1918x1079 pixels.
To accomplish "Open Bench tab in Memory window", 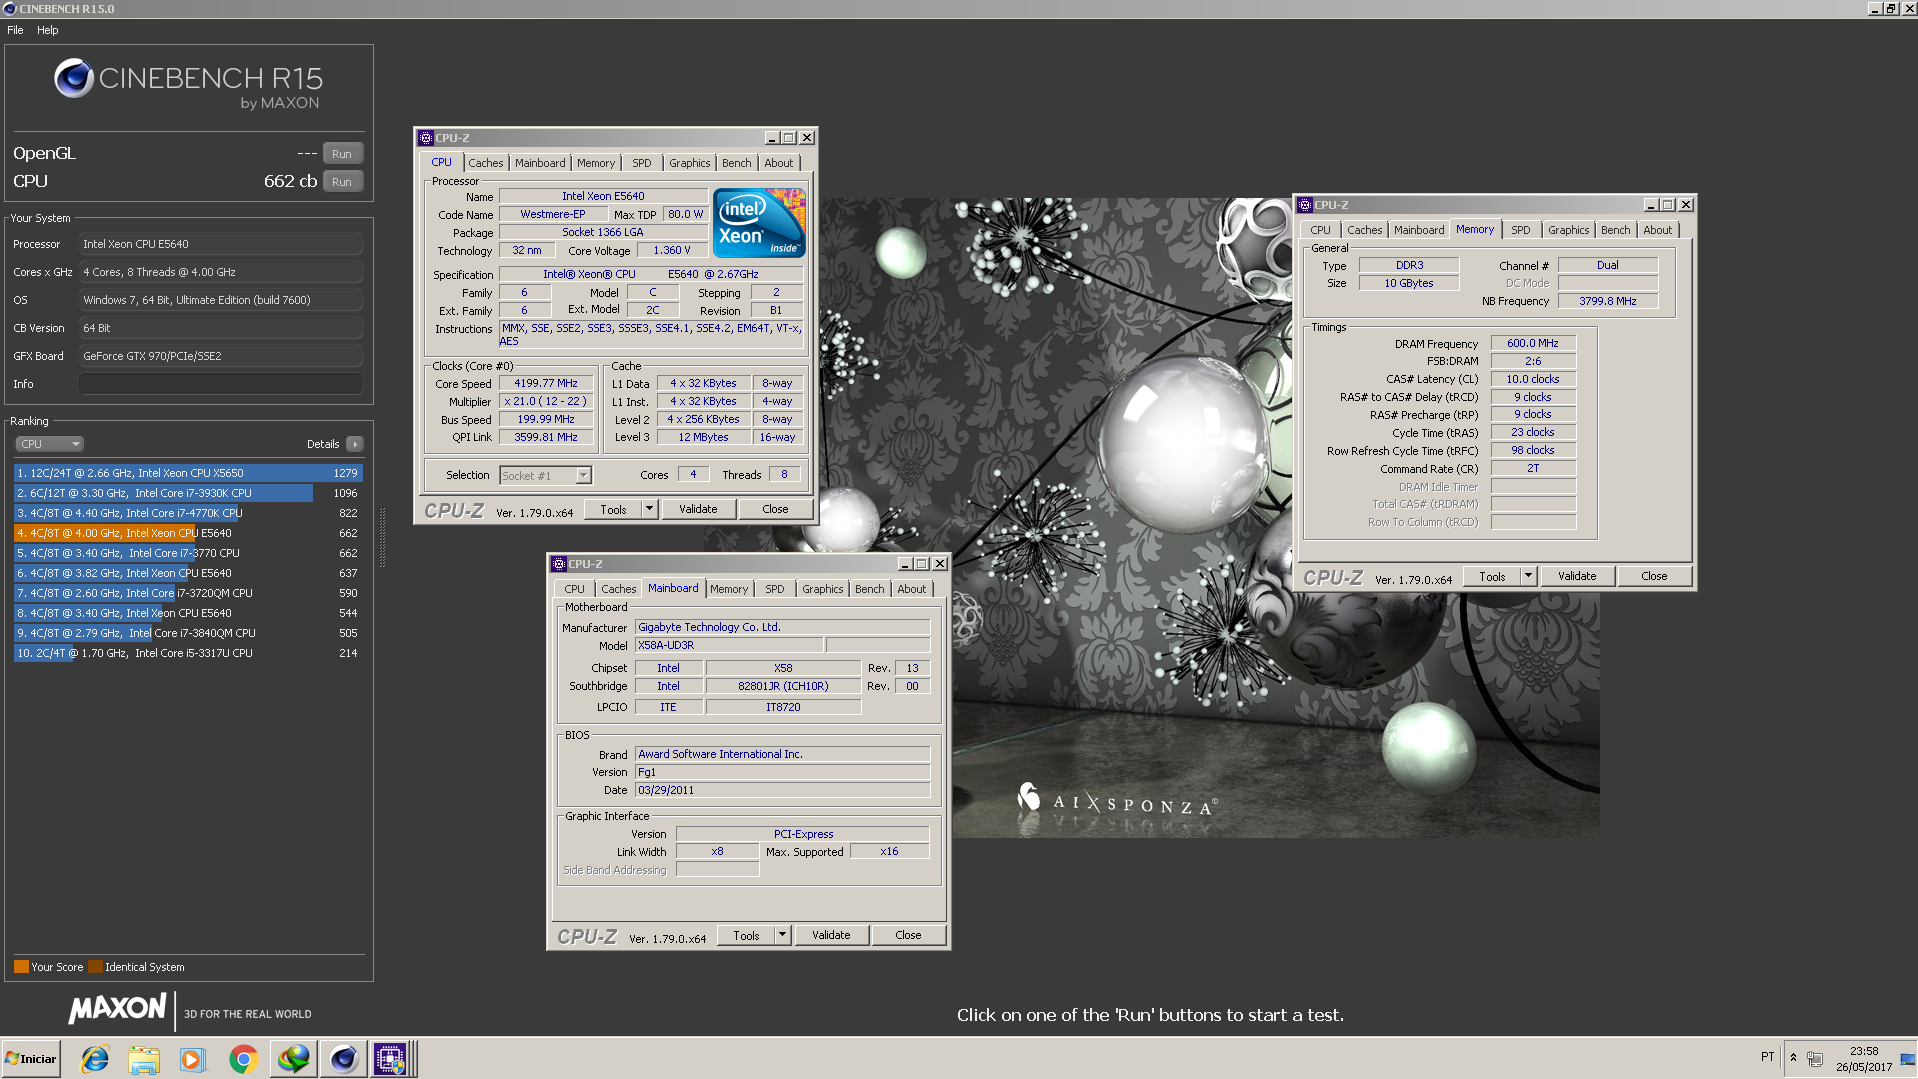I will (x=1615, y=230).
